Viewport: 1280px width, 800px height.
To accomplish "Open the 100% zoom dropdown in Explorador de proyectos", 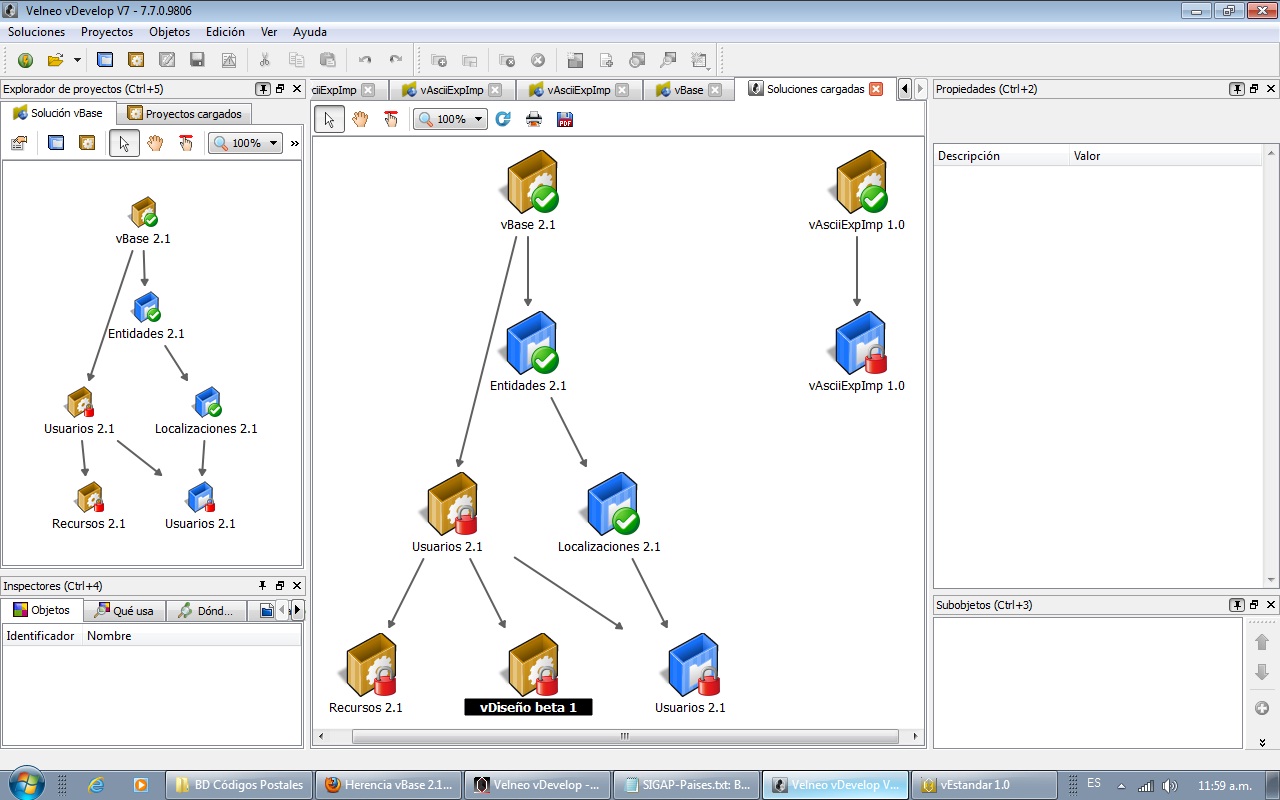I will (x=245, y=143).
